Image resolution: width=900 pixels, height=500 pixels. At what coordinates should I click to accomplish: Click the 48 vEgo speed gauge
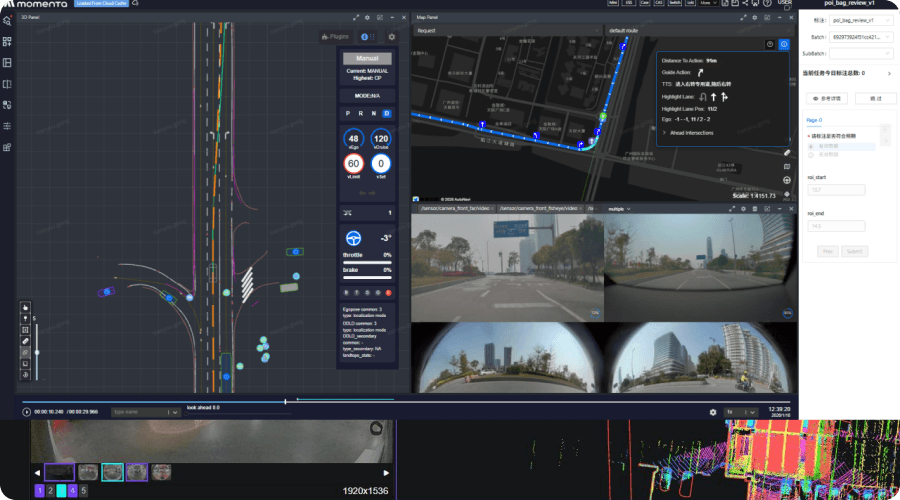[354, 138]
